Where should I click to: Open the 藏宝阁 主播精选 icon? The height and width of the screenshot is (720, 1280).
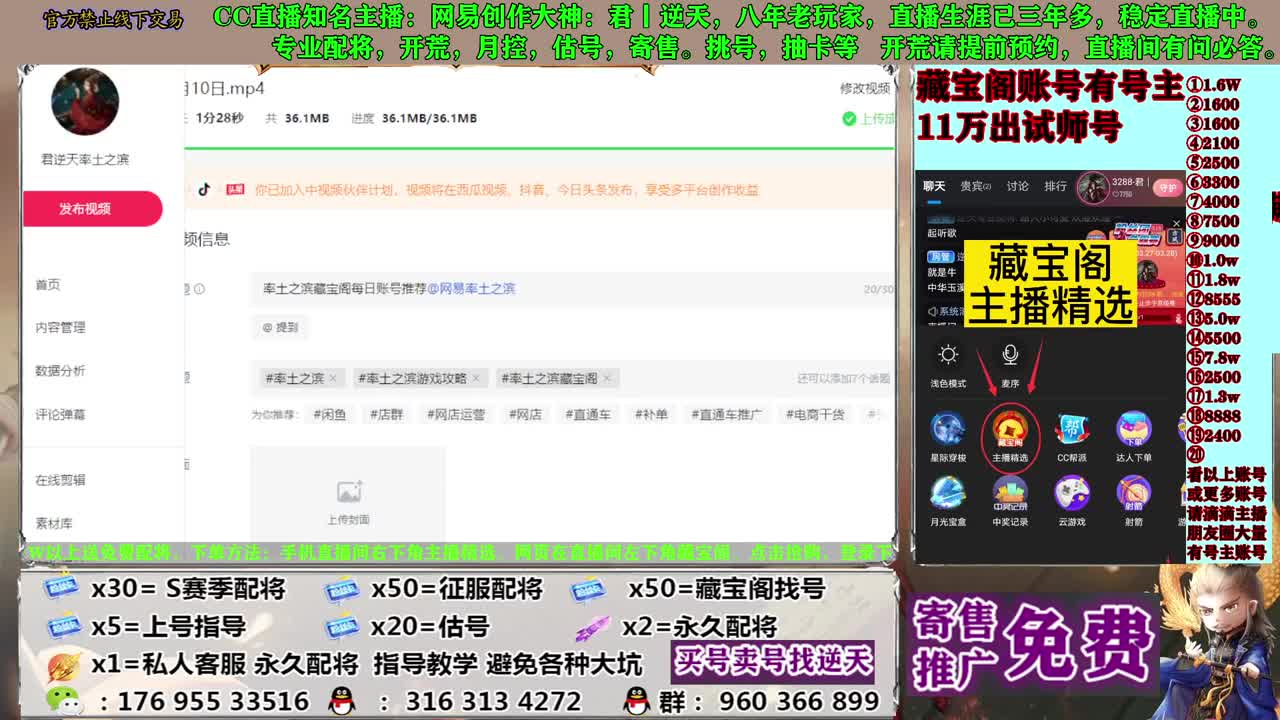click(x=1010, y=431)
